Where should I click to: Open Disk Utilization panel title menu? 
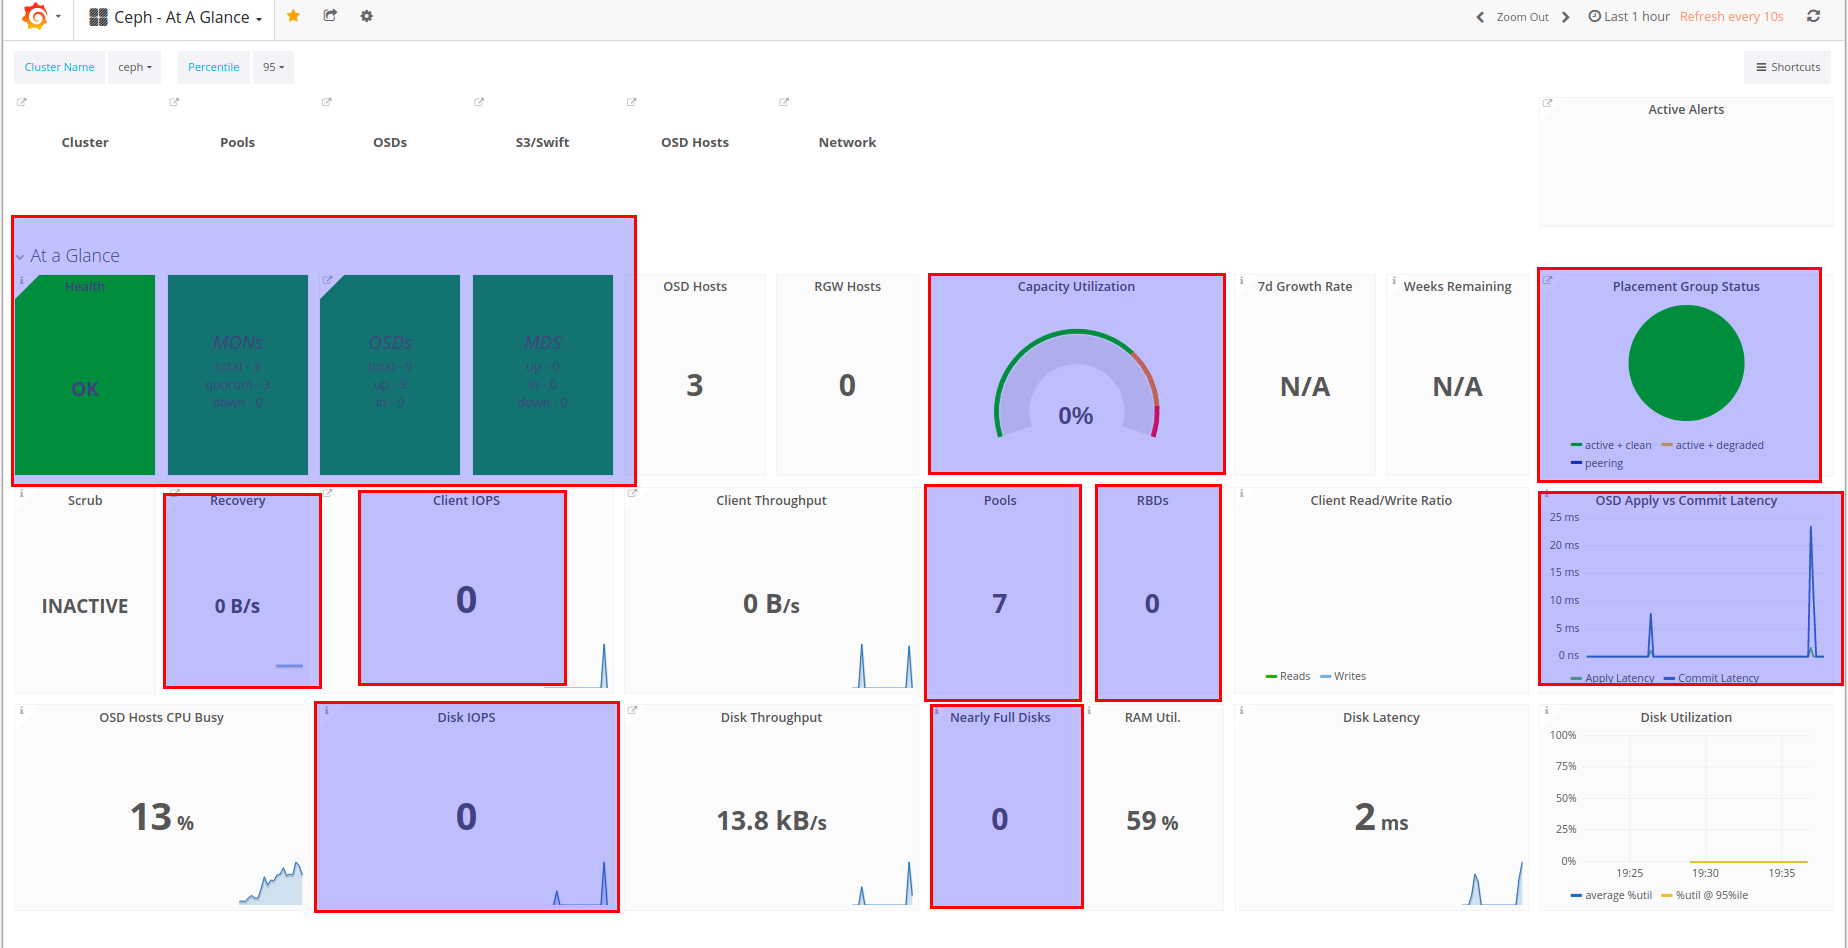pyautogui.click(x=1686, y=717)
